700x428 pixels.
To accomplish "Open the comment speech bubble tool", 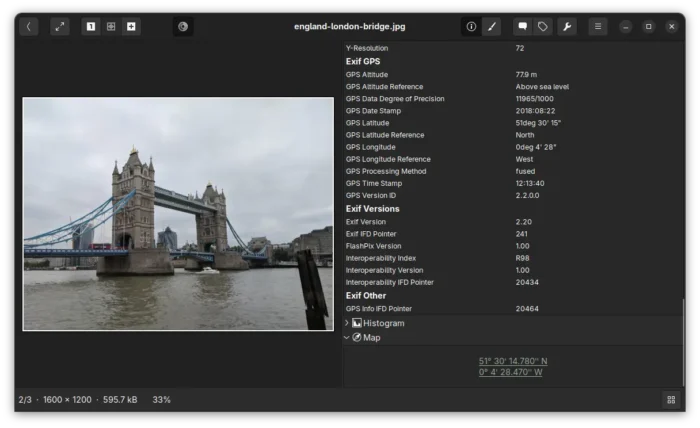I will click(x=522, y=26).
